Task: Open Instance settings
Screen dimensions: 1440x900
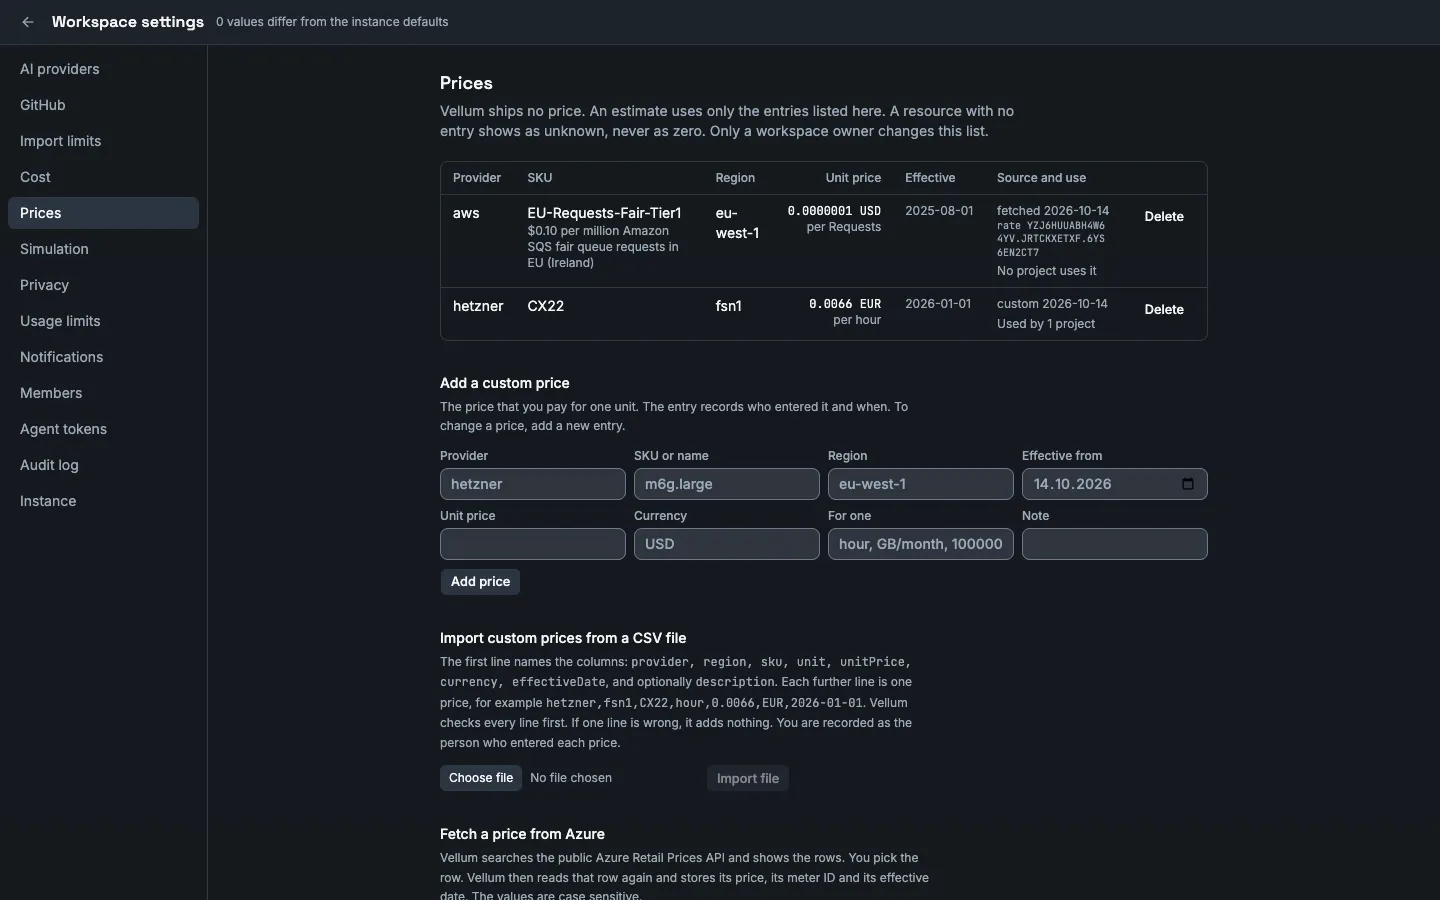Action: [103, 501]
